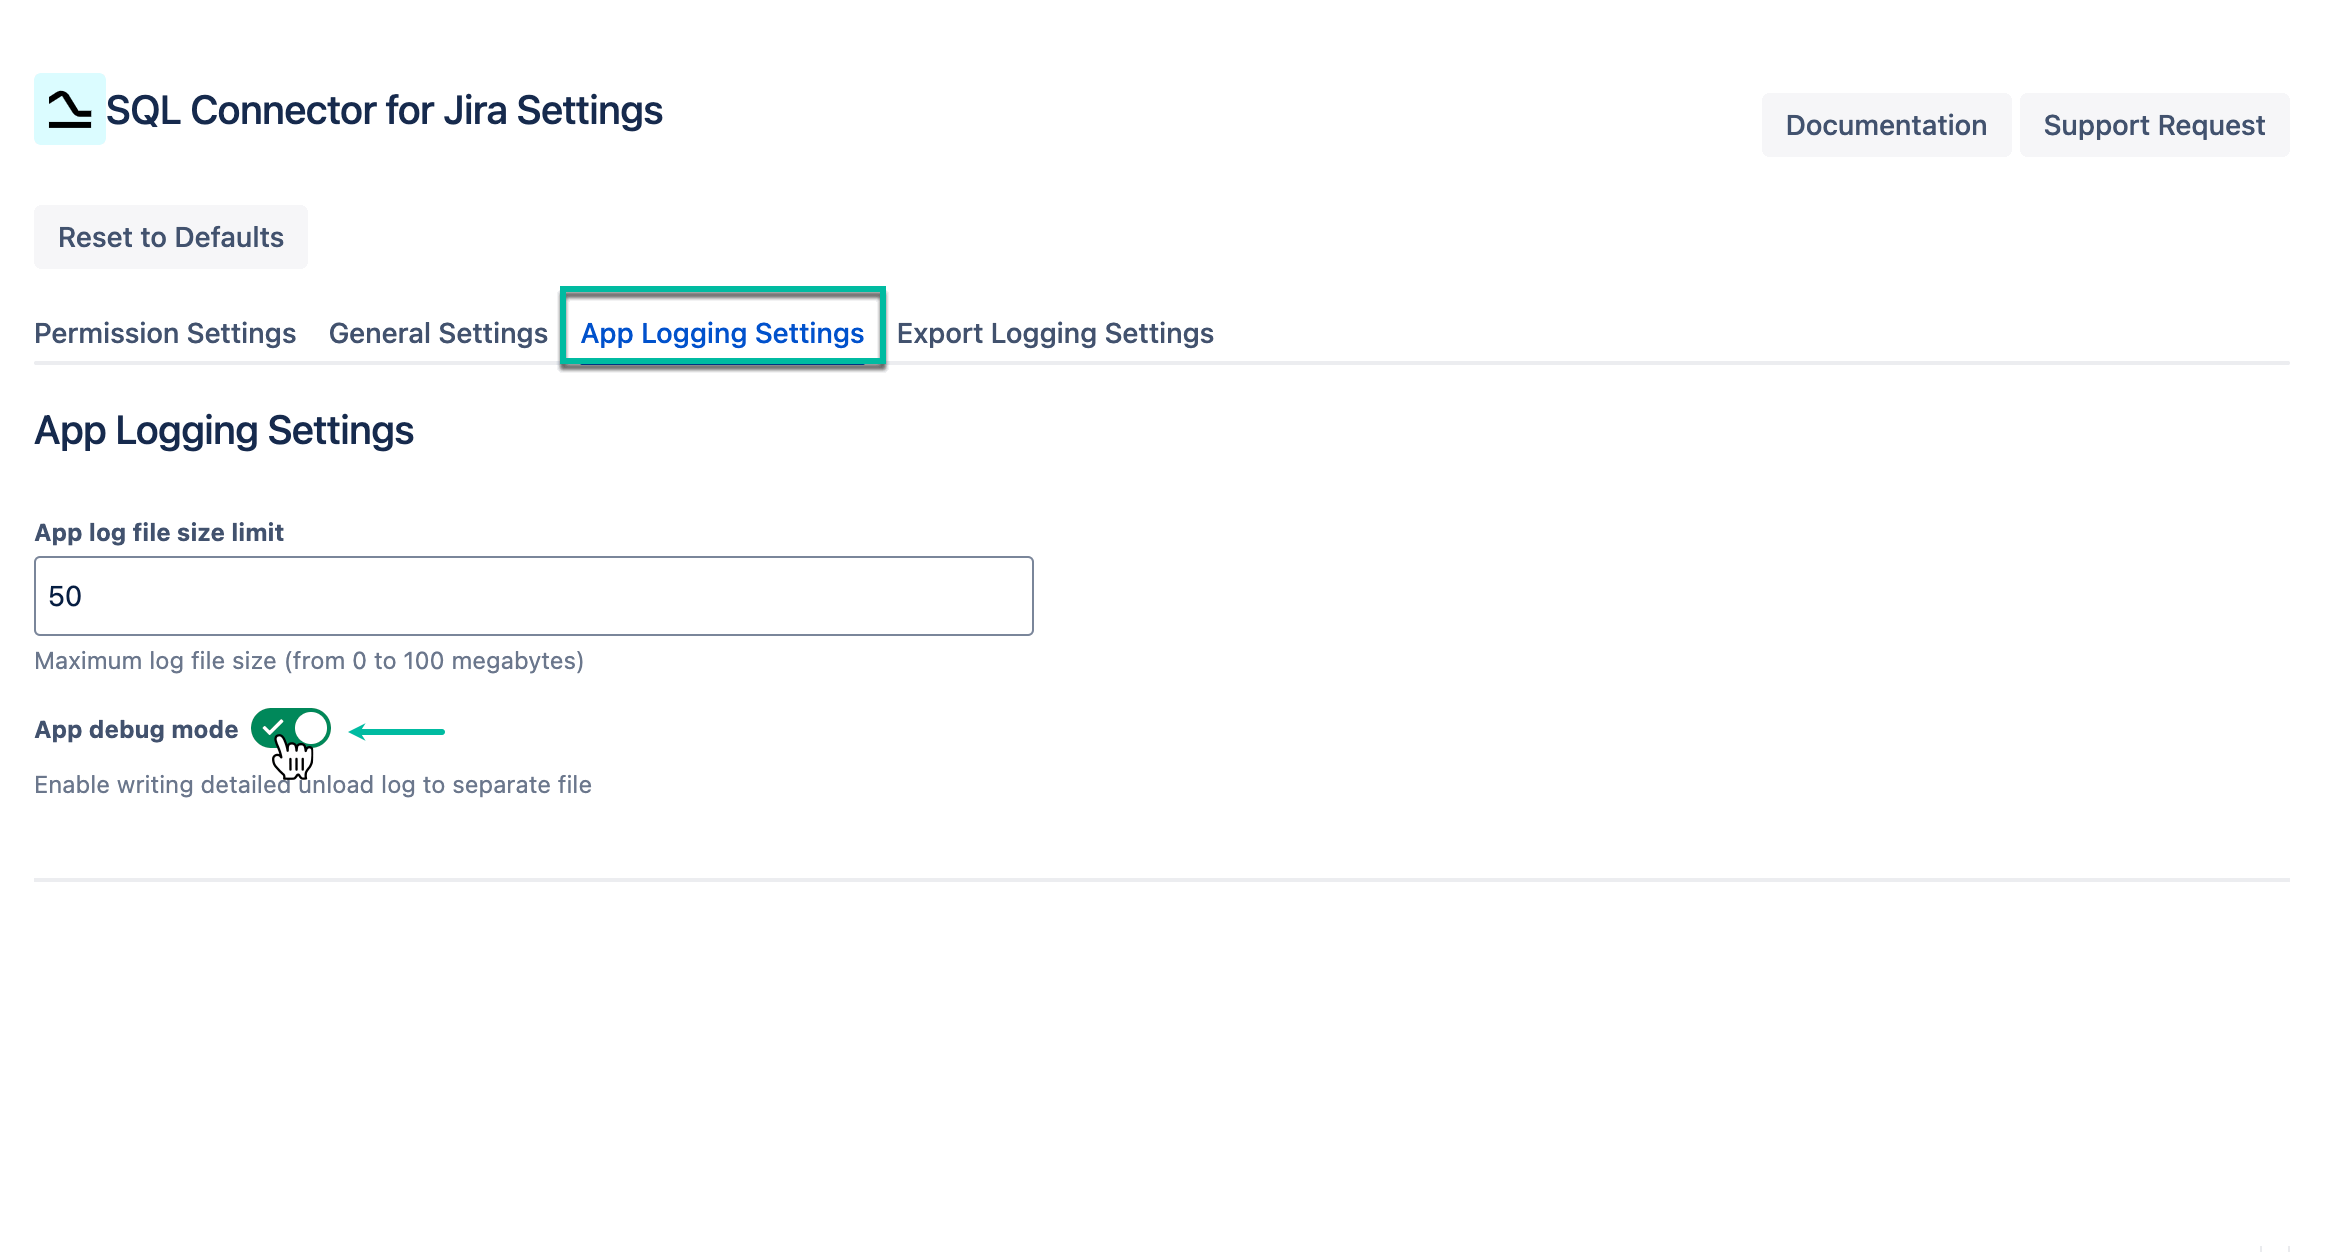Reset all settings to defaults
The image size is (2330, 1252).
coord(170,236)
